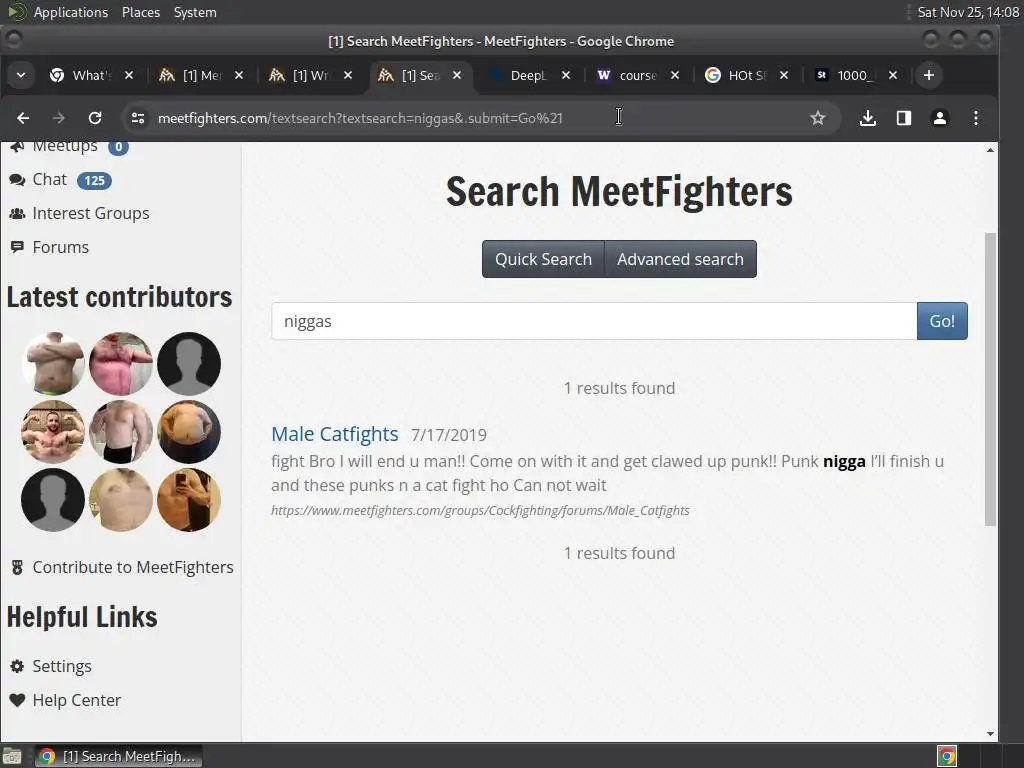The image size is (1024, 768).
Task: Toggle Chrome side panel icon
Action: click(904, 118)
